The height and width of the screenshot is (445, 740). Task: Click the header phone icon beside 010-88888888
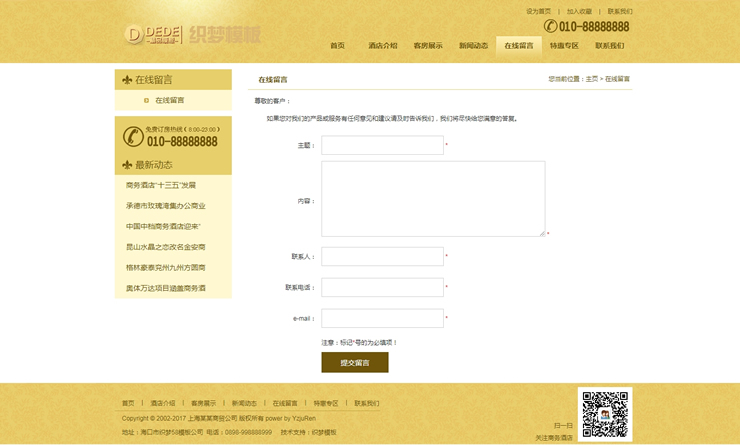pyautogui.click(x=550, y=26)
